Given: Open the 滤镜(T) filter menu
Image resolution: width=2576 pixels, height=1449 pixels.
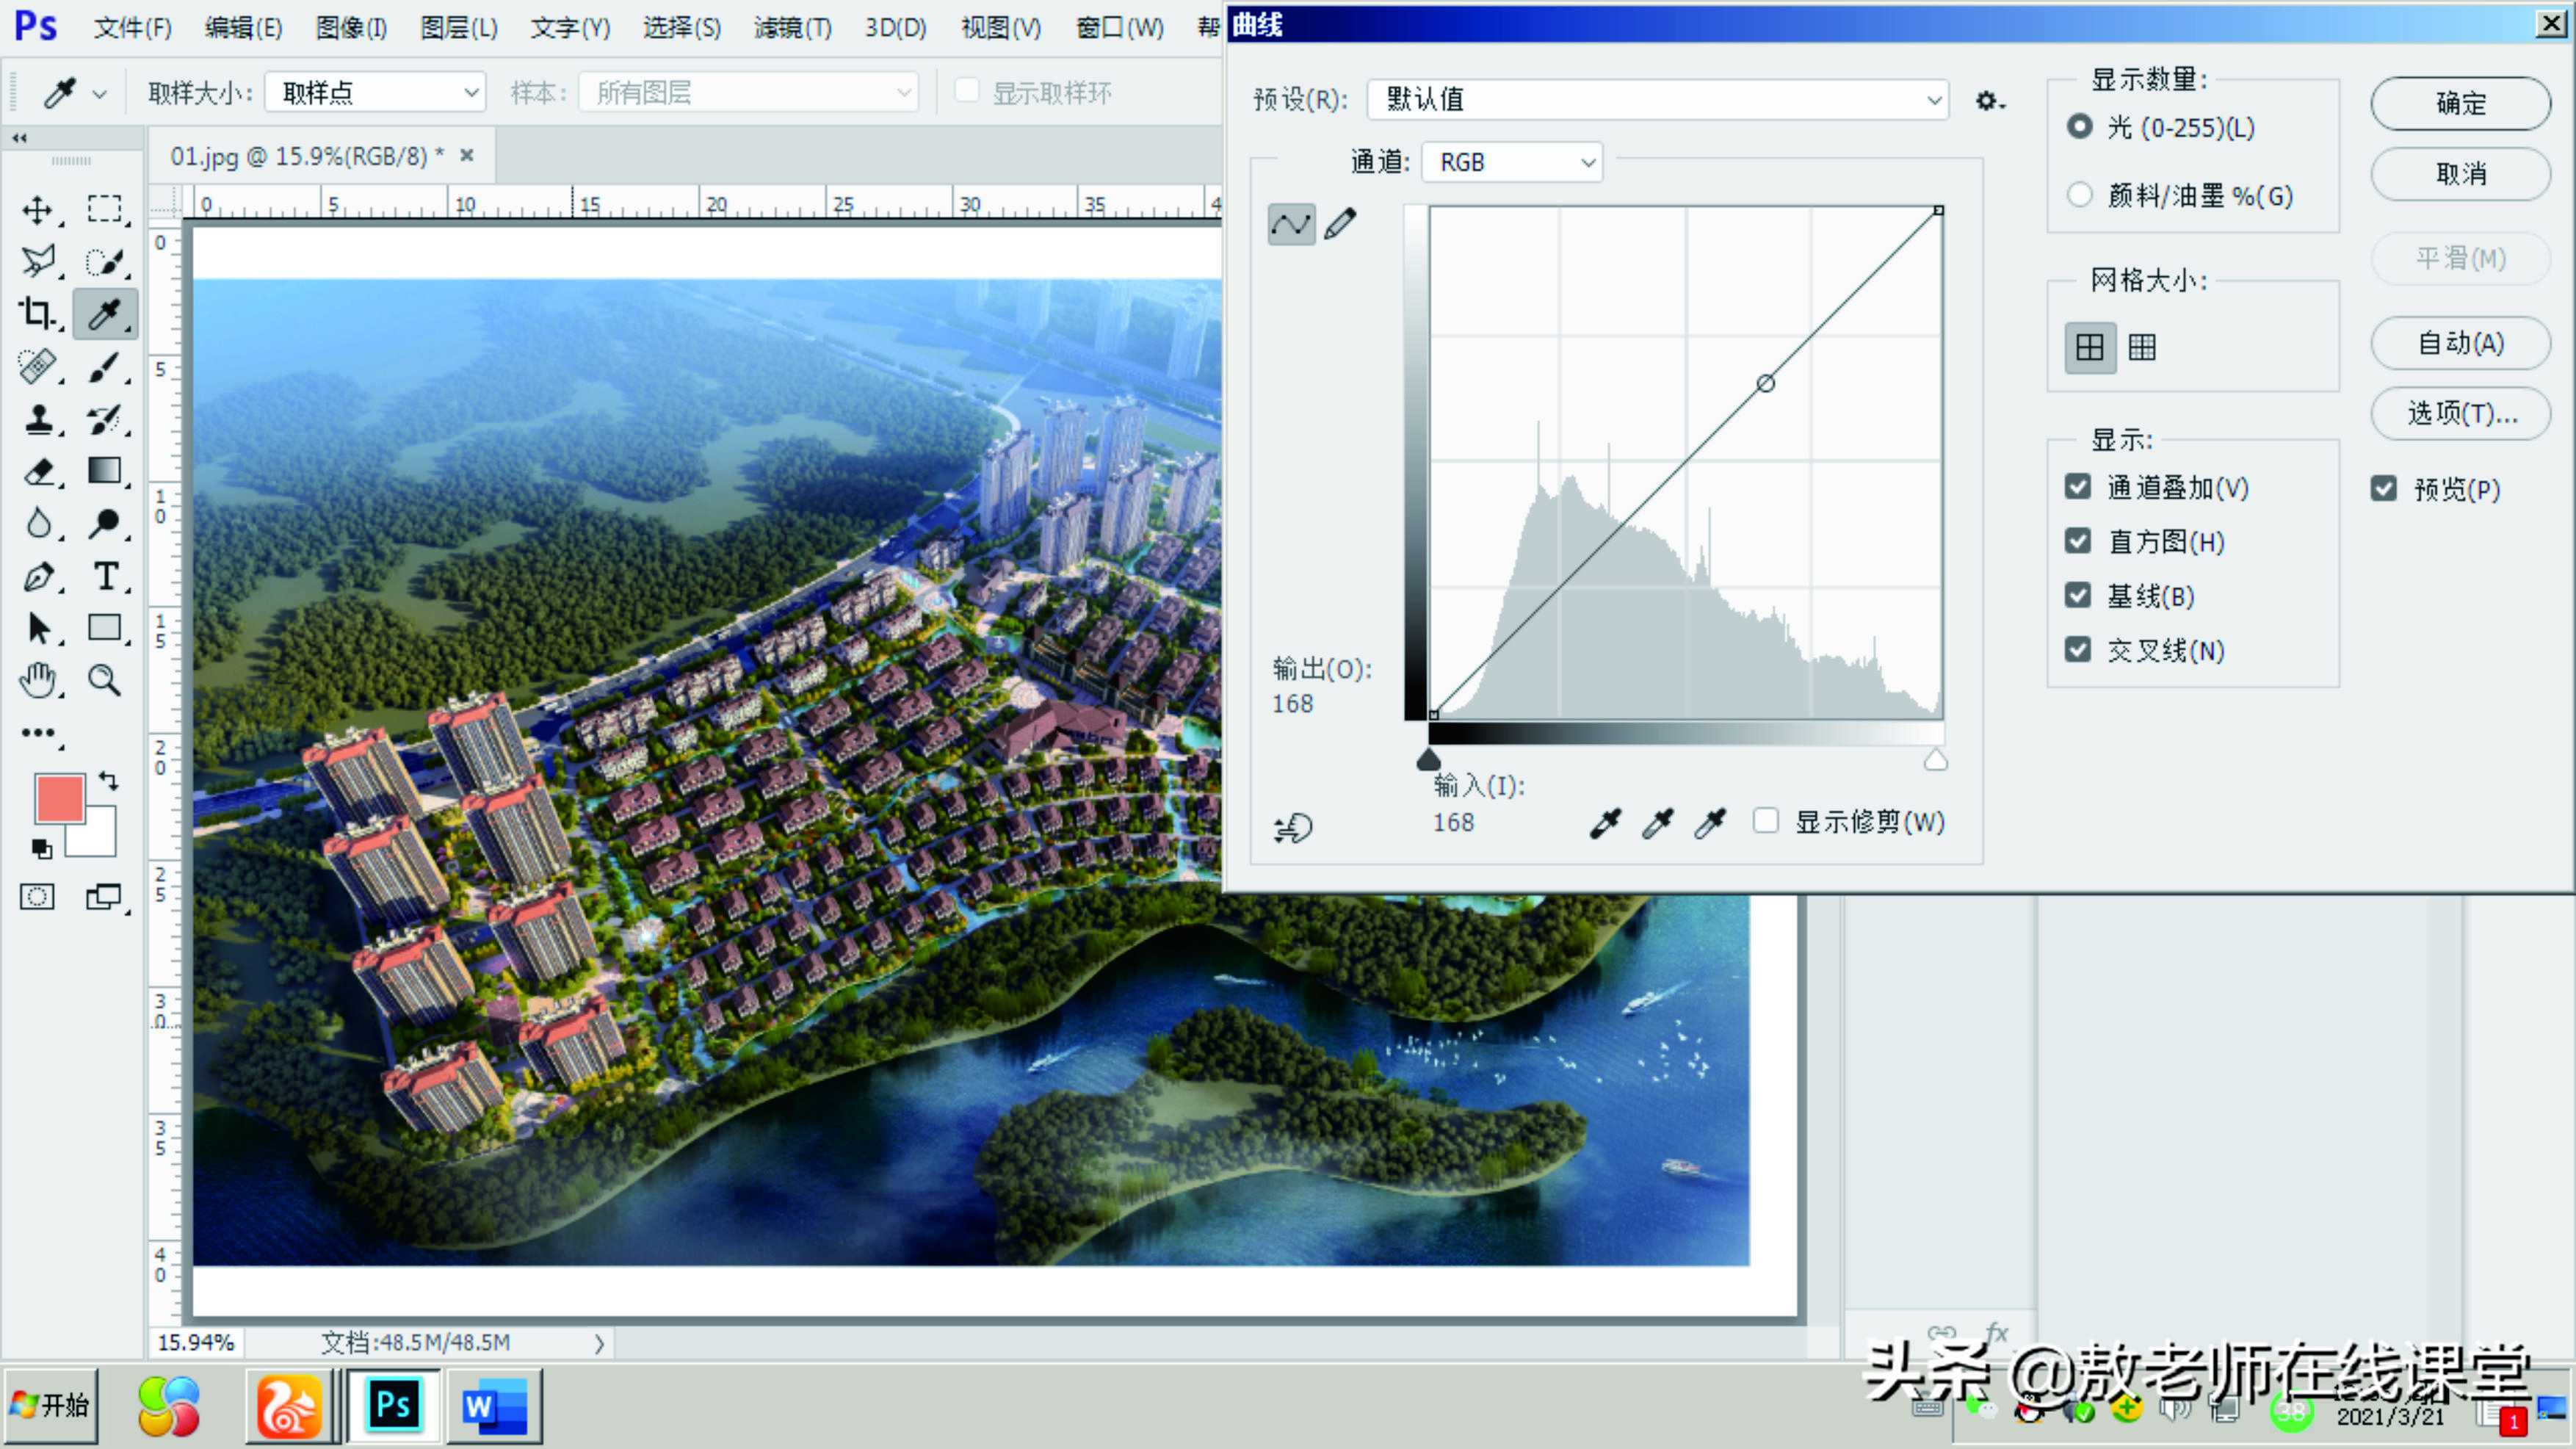Looking at the screenshot, I should coord(792,27).
